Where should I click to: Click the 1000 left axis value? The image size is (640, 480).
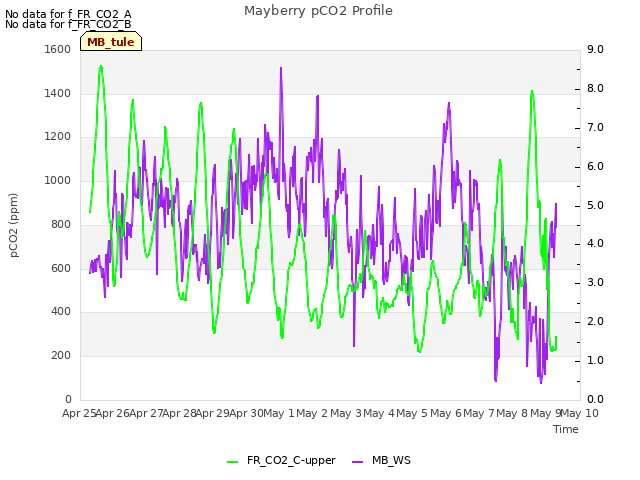point(58,180)
